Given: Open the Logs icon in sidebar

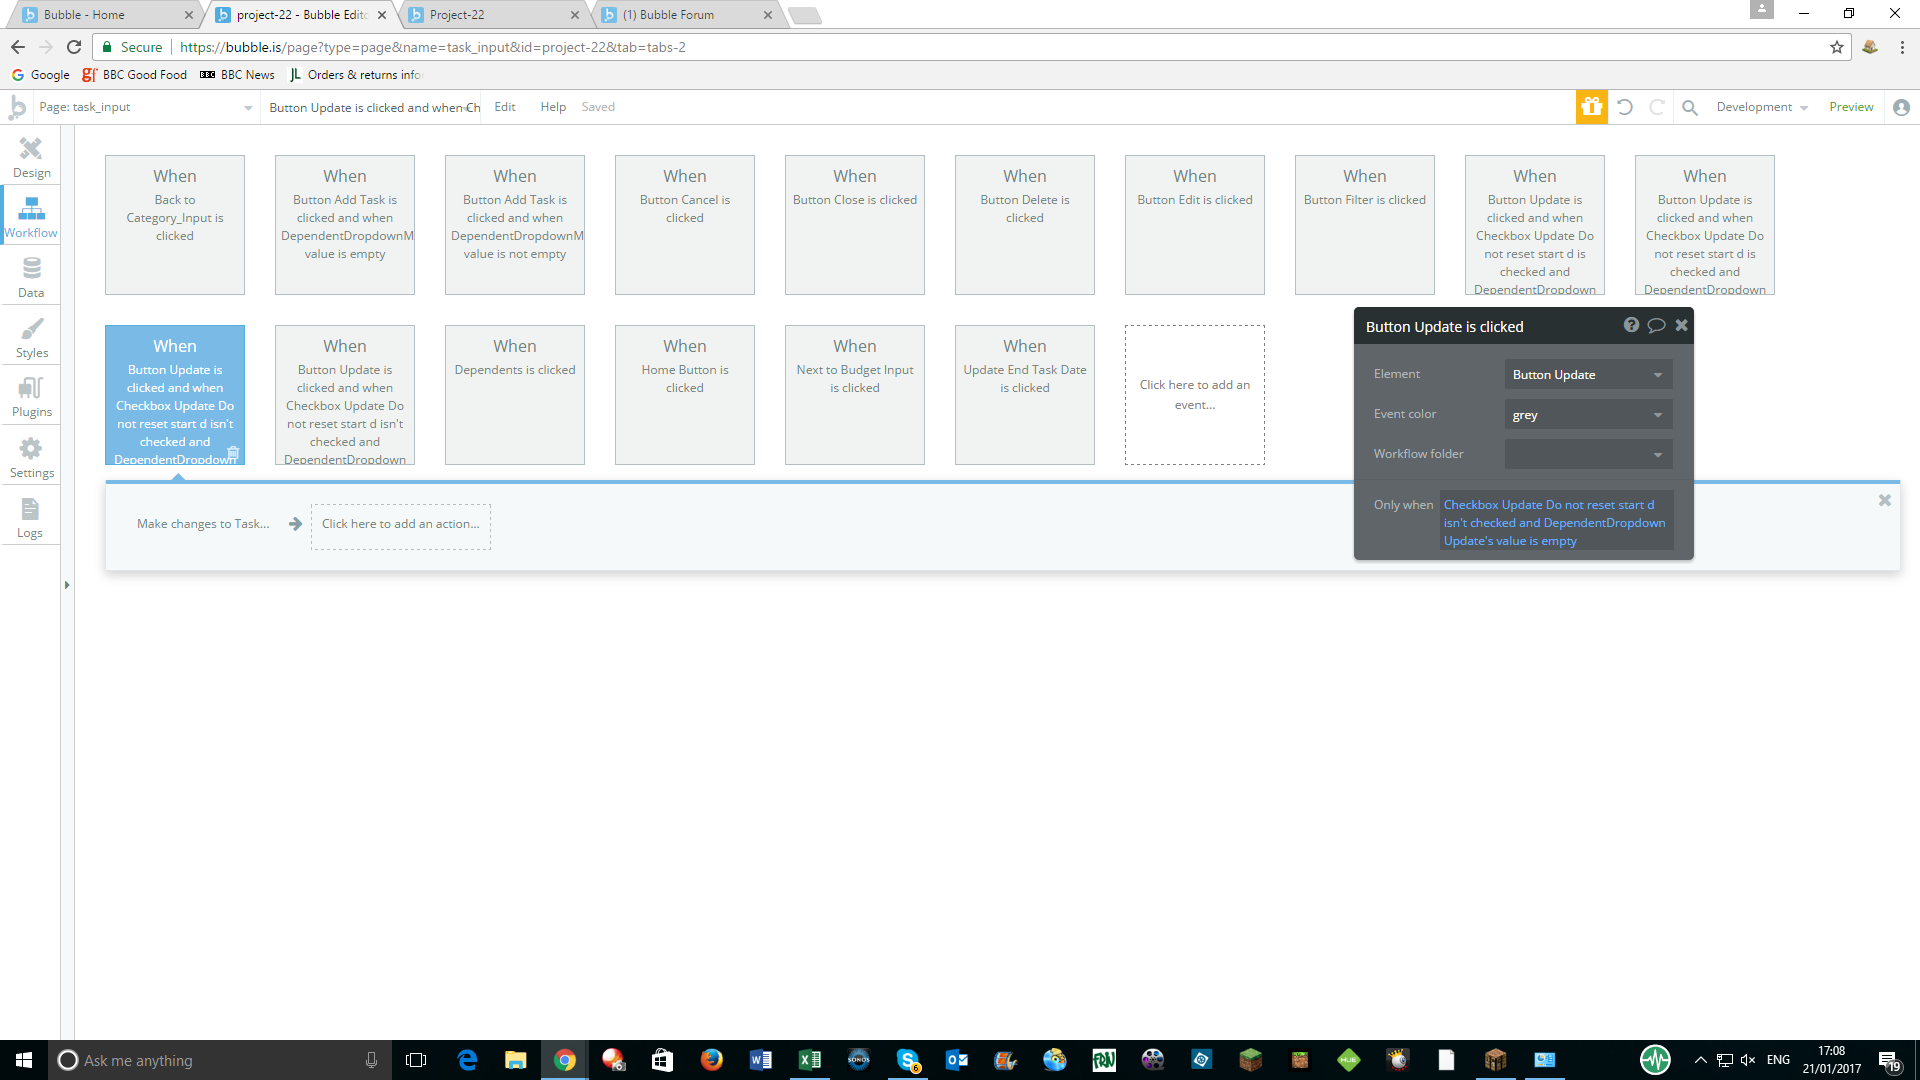Looking at the screenshot, I should (30, 517).
